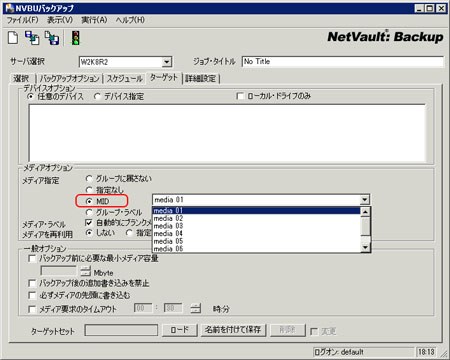The height and width of the screenshot is (360, 450).
Task: Toggle the 変更 checkbox
Action: [x=314, y=331]
